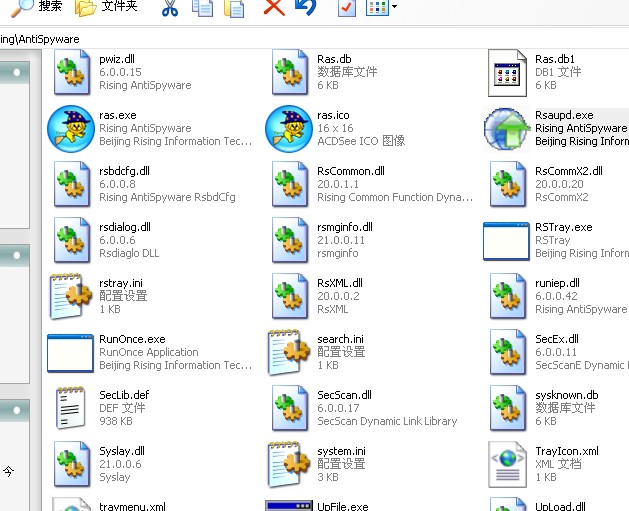Screen dimensions: 629x511
Task: Click the search.ini file name
Action: tap(340, 339)
